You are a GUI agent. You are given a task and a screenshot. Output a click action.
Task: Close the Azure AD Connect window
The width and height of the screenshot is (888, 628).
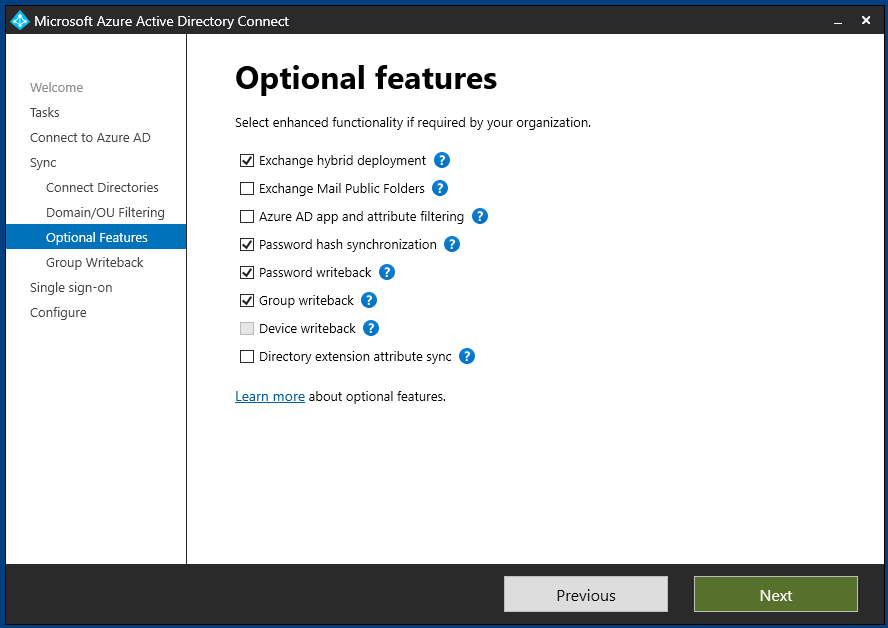(x=865, y=20)
